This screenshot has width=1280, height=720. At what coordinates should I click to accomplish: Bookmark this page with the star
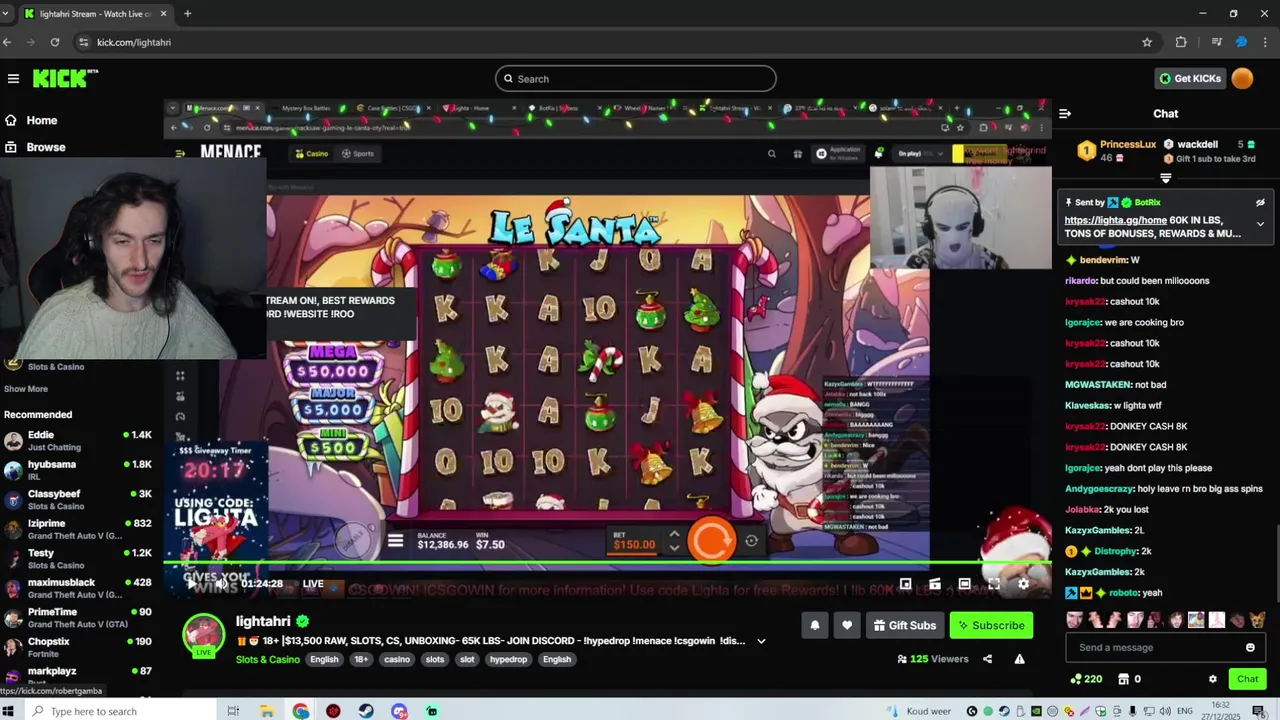1147,42
